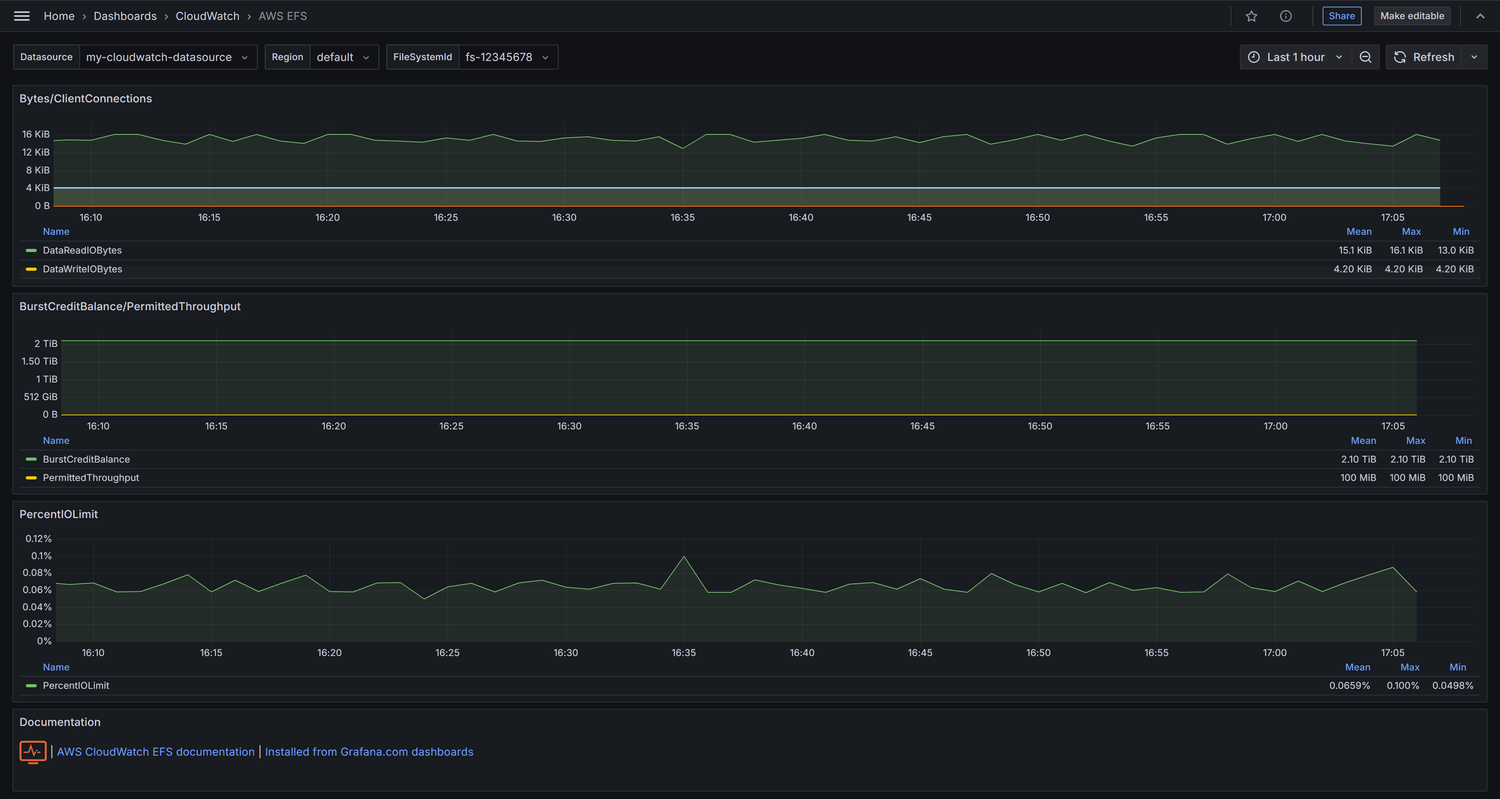Viewport: 1500px width, 799px height.
Task: Click the Share button
Action: pos(1342,16)
